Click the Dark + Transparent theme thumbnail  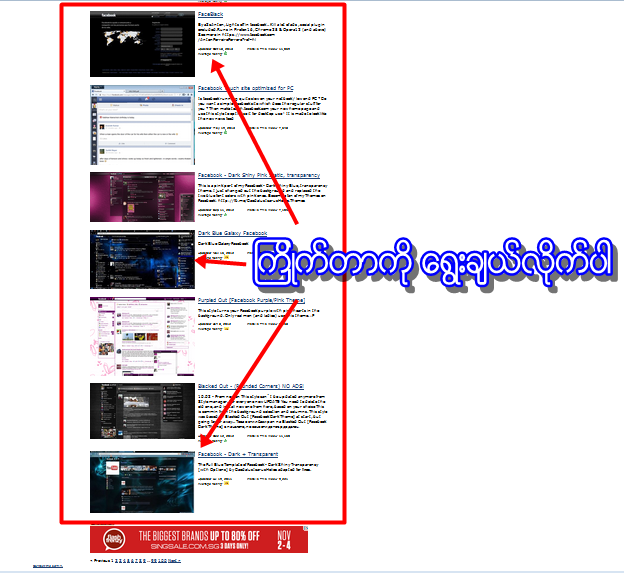pos(142,482)
